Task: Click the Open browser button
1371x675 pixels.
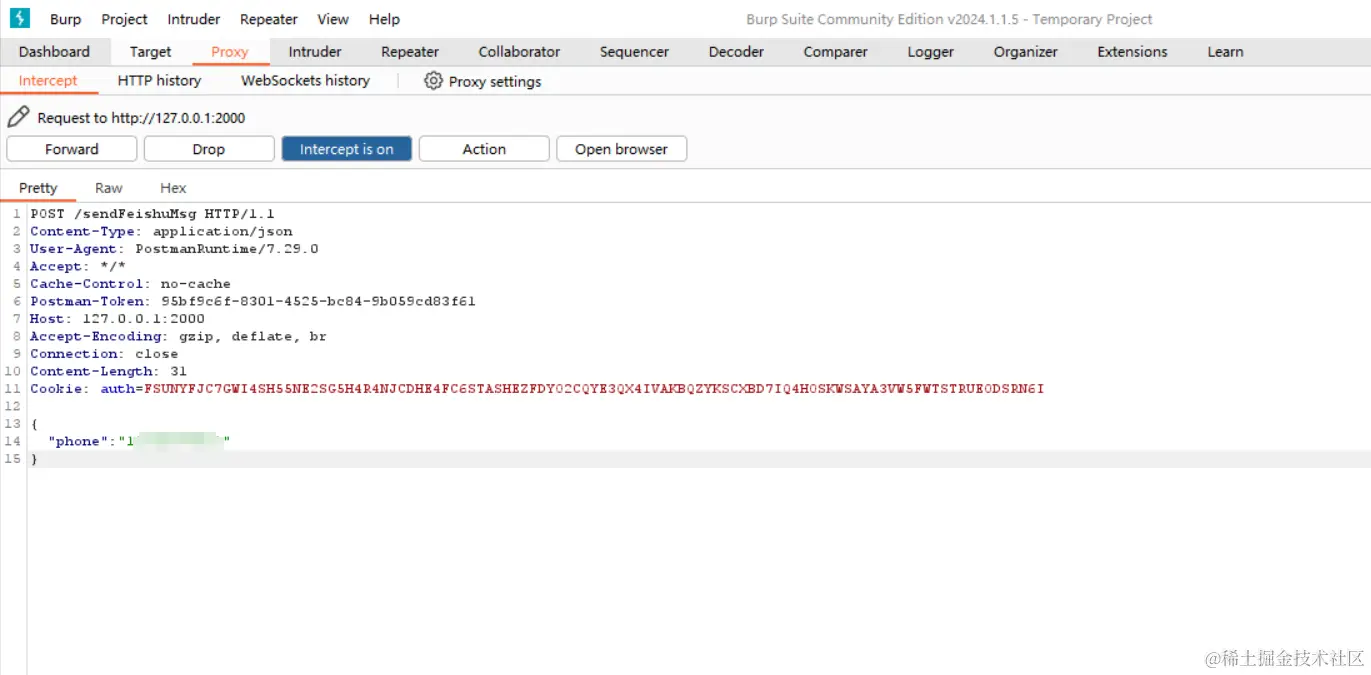Action: coord(621,149)
